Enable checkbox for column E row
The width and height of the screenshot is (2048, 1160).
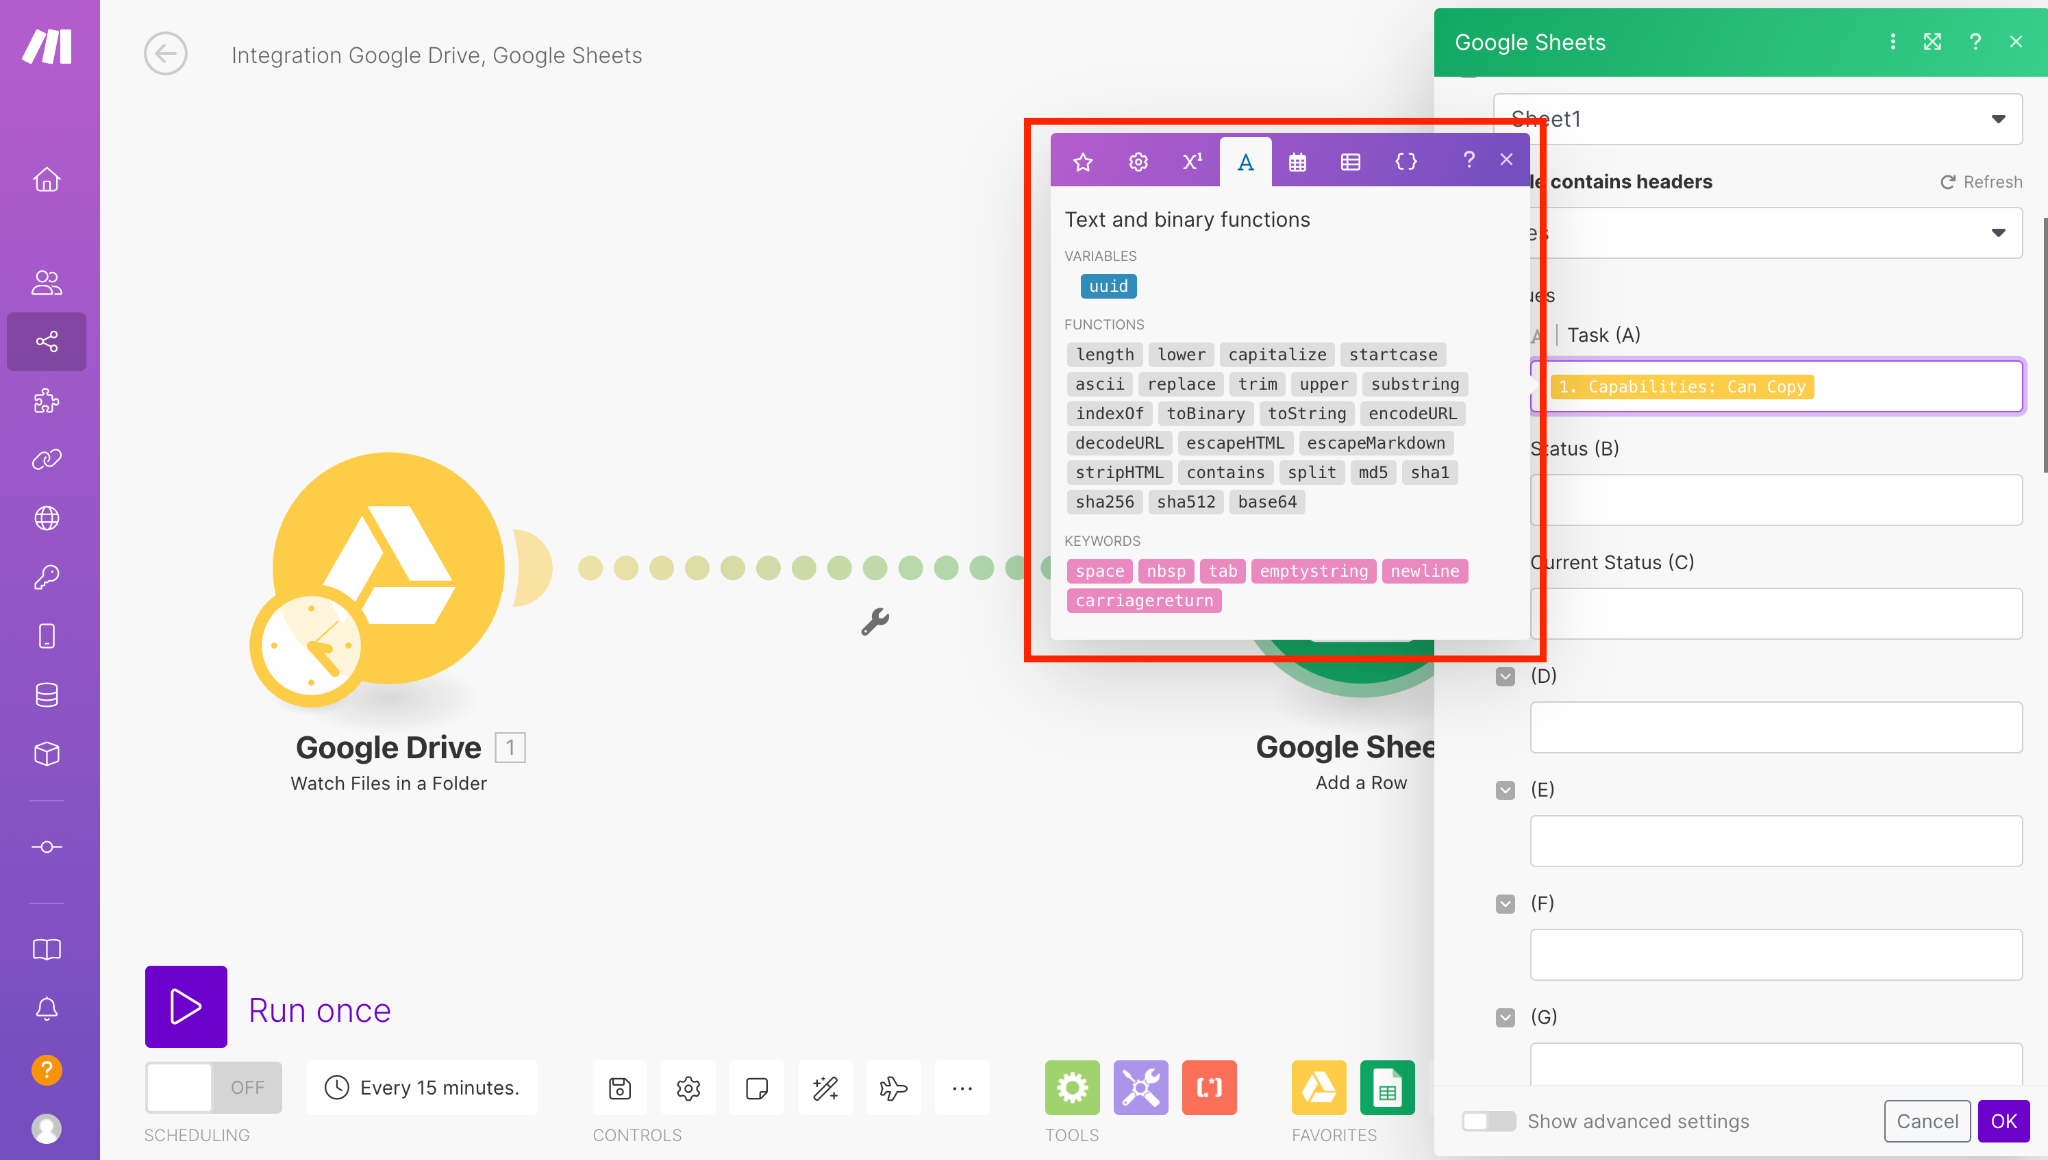pyautogui.click(x=1506, y=790)
